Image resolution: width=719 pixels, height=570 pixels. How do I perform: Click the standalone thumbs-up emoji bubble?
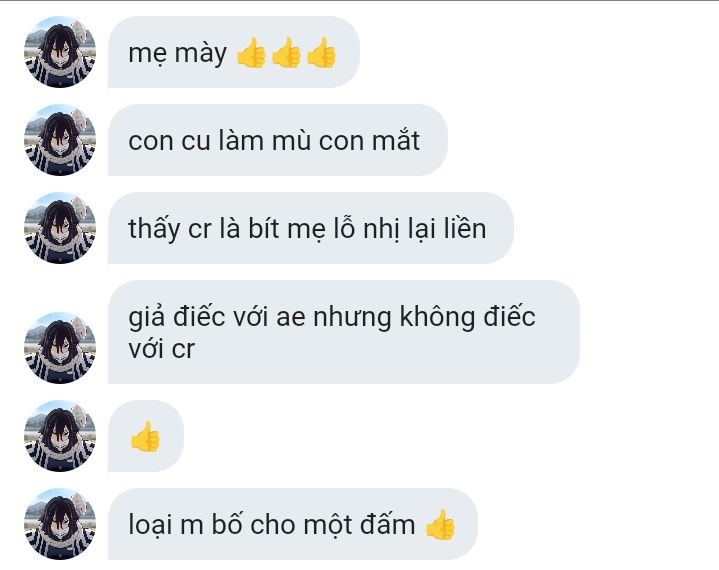click(146, 436)
